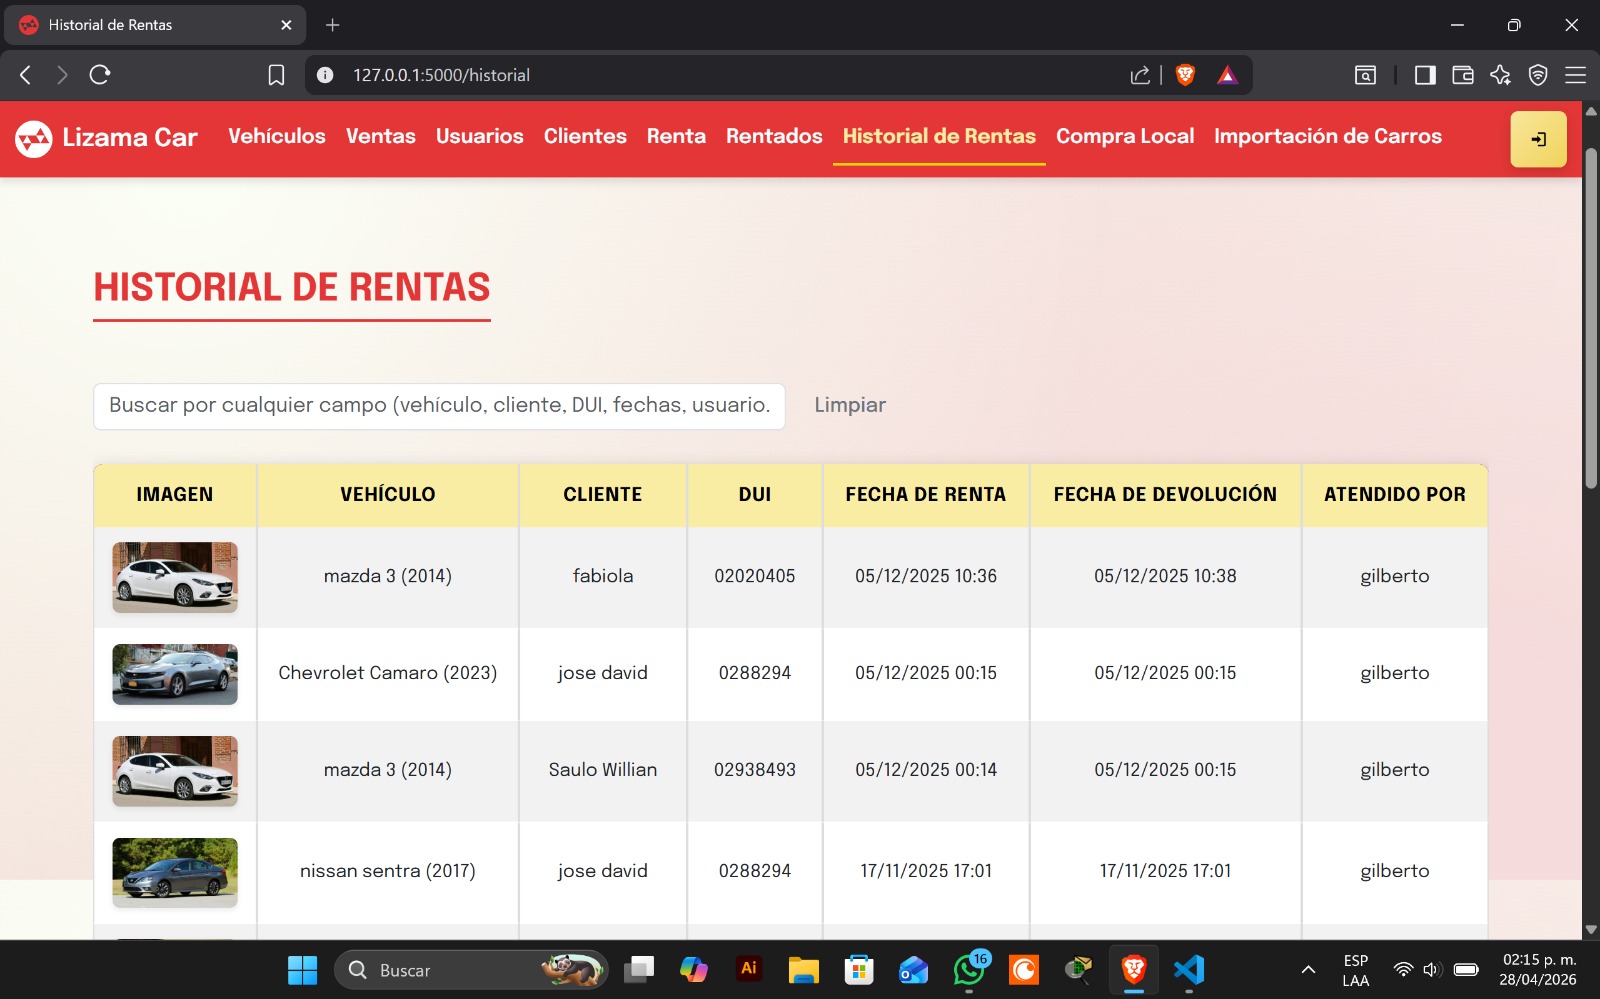Viewport: 1600px width, 999px height.
Task: Navigate to Clientes page
Action: click(x=585, y=136)
